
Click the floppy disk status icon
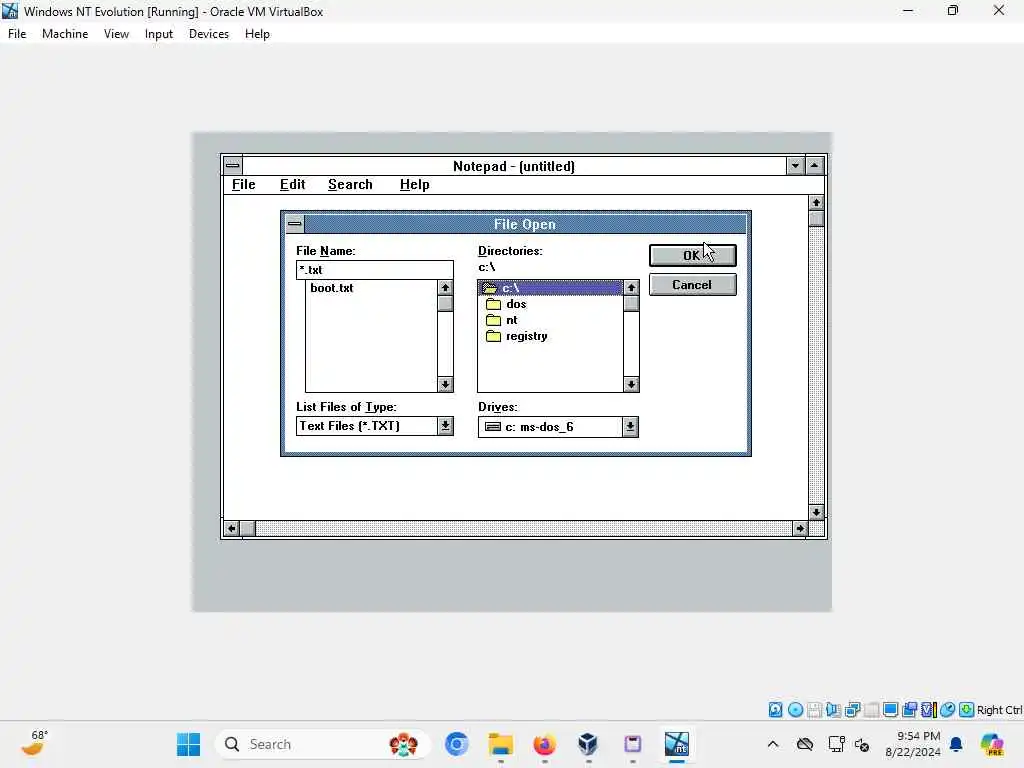[x=814, y=710]
